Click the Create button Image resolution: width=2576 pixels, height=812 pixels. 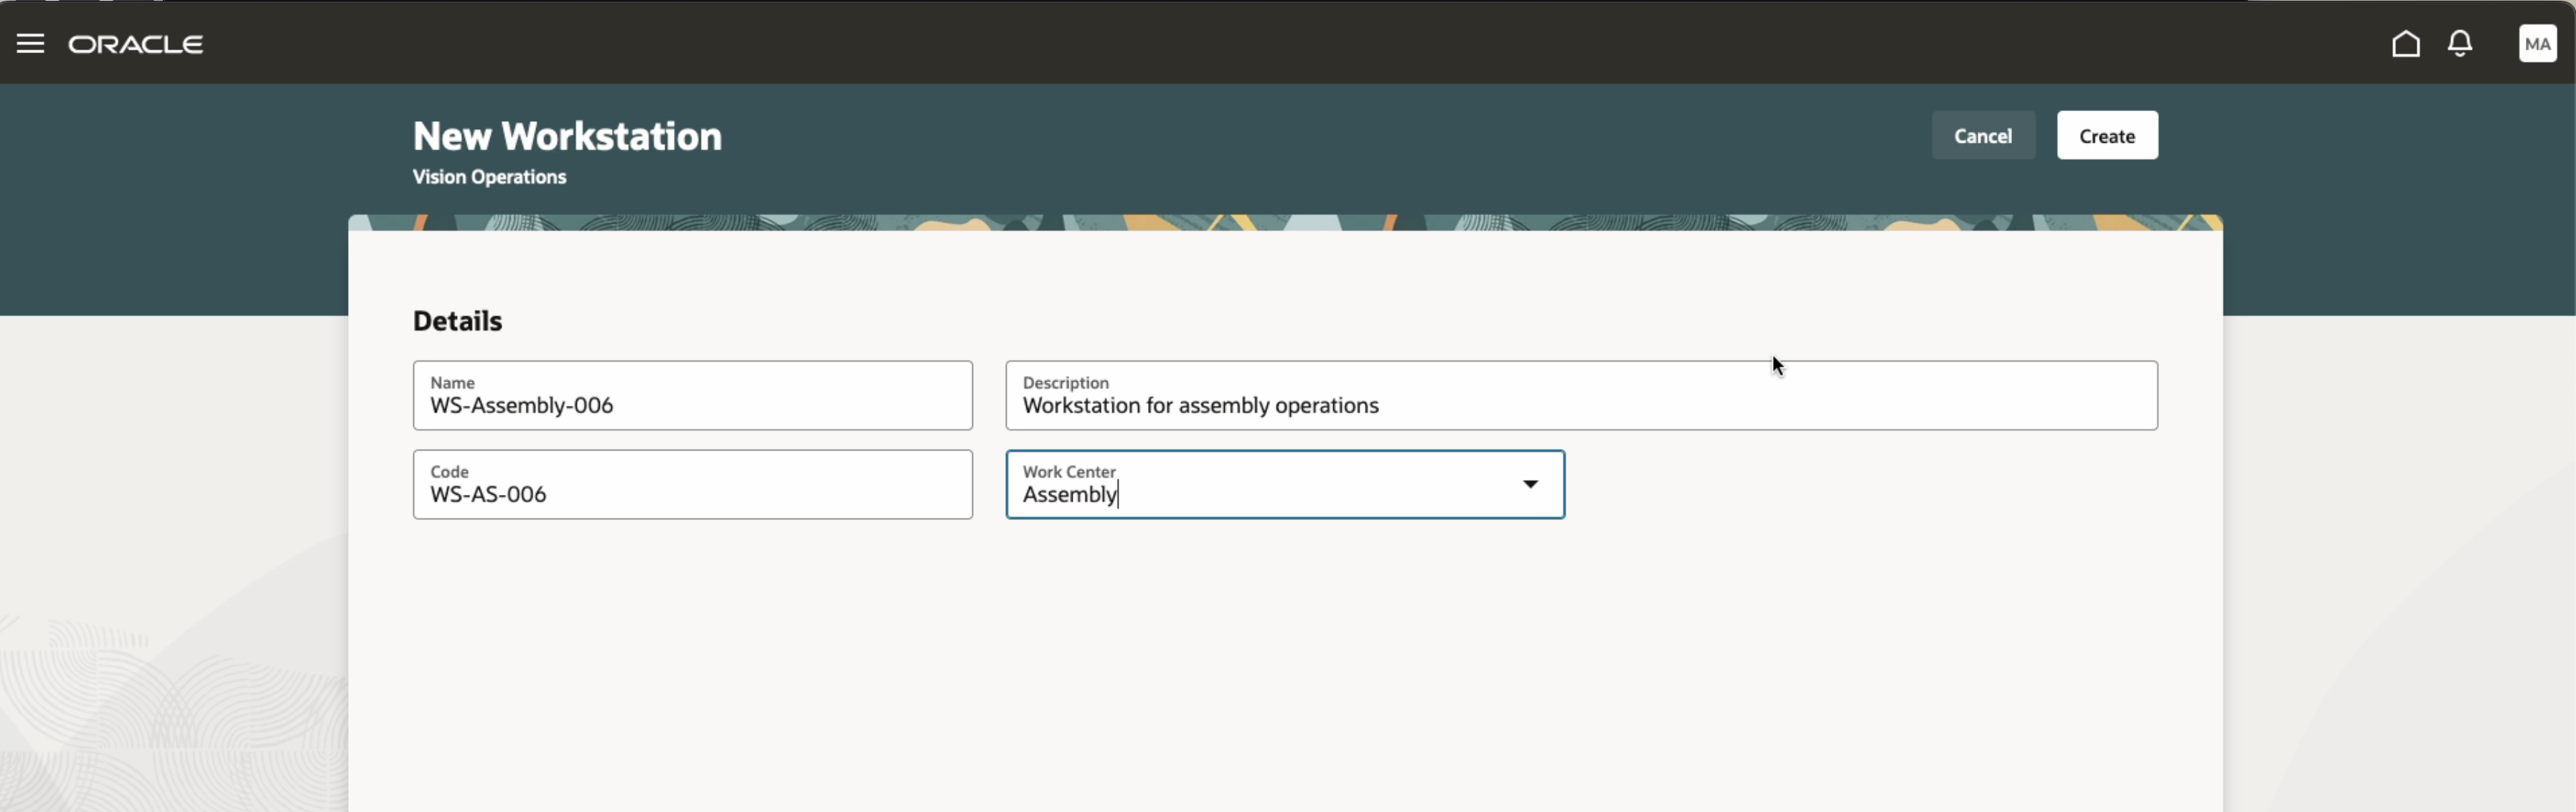(2106, 136)
